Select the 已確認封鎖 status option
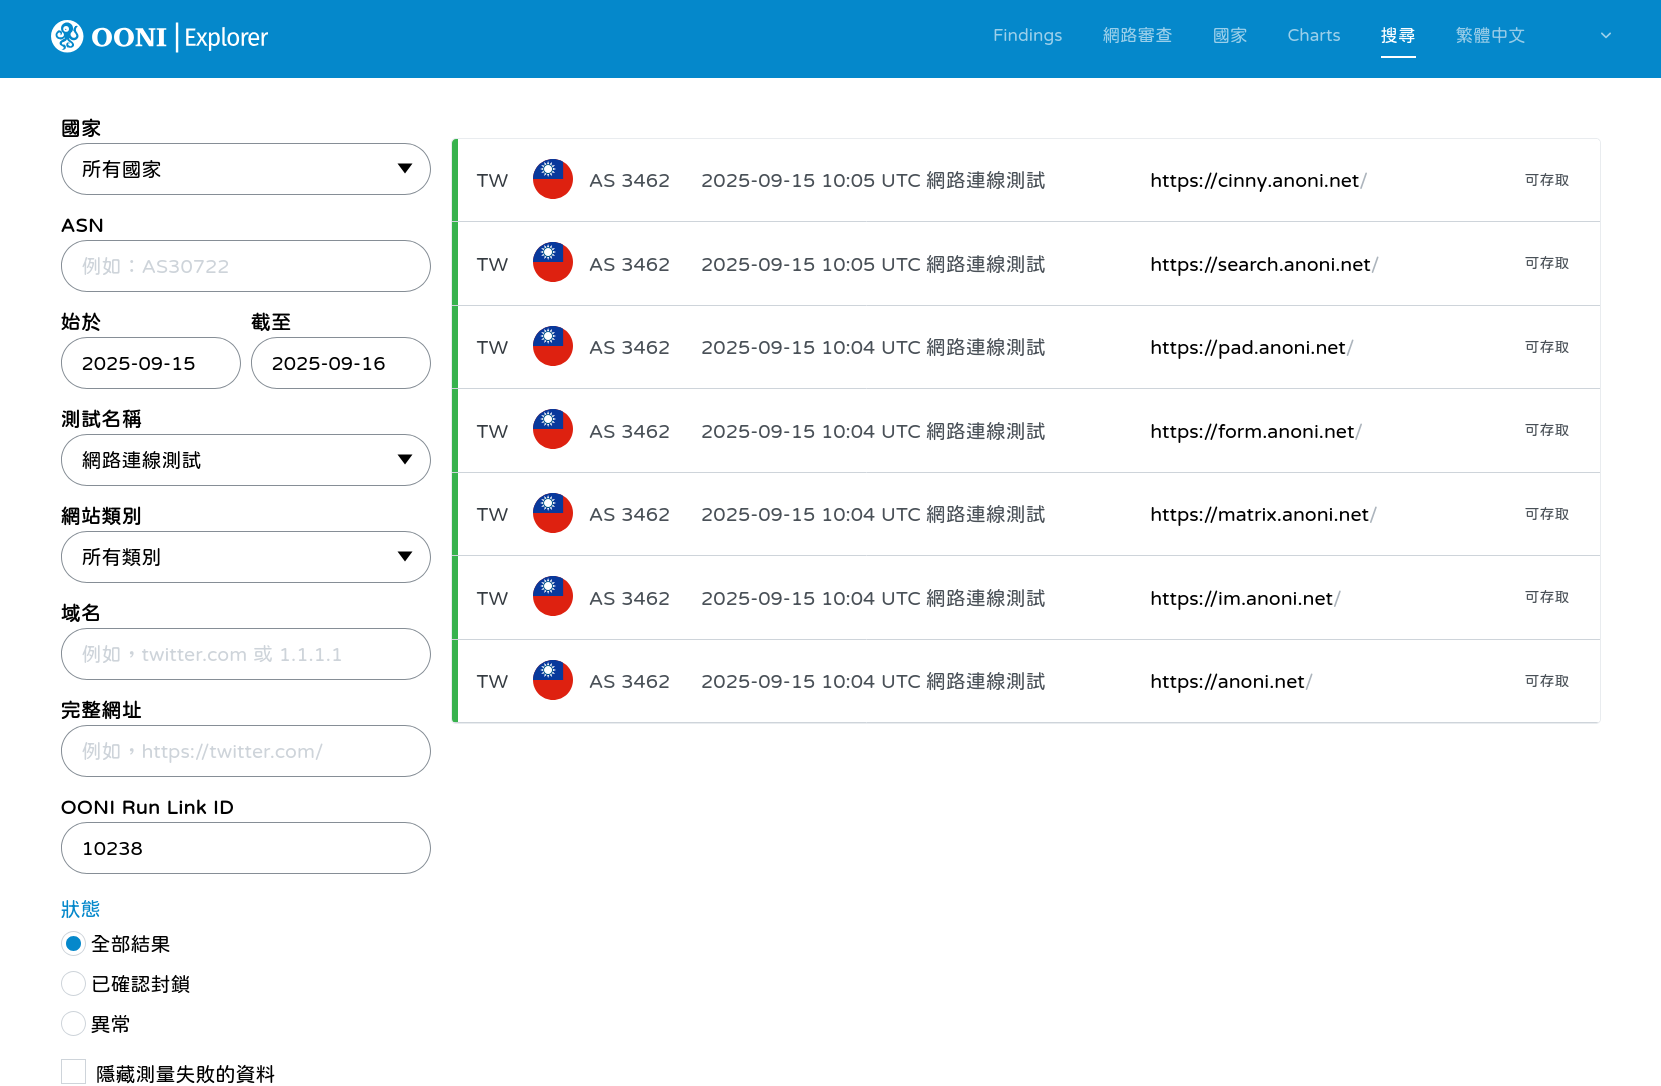The width and height of the screenshot is (1661, 1086). tap(73, 984)
